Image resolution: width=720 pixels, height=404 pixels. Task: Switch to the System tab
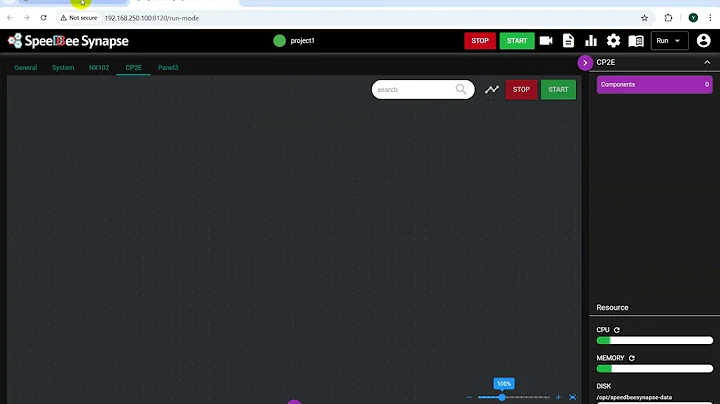[63, 67]
